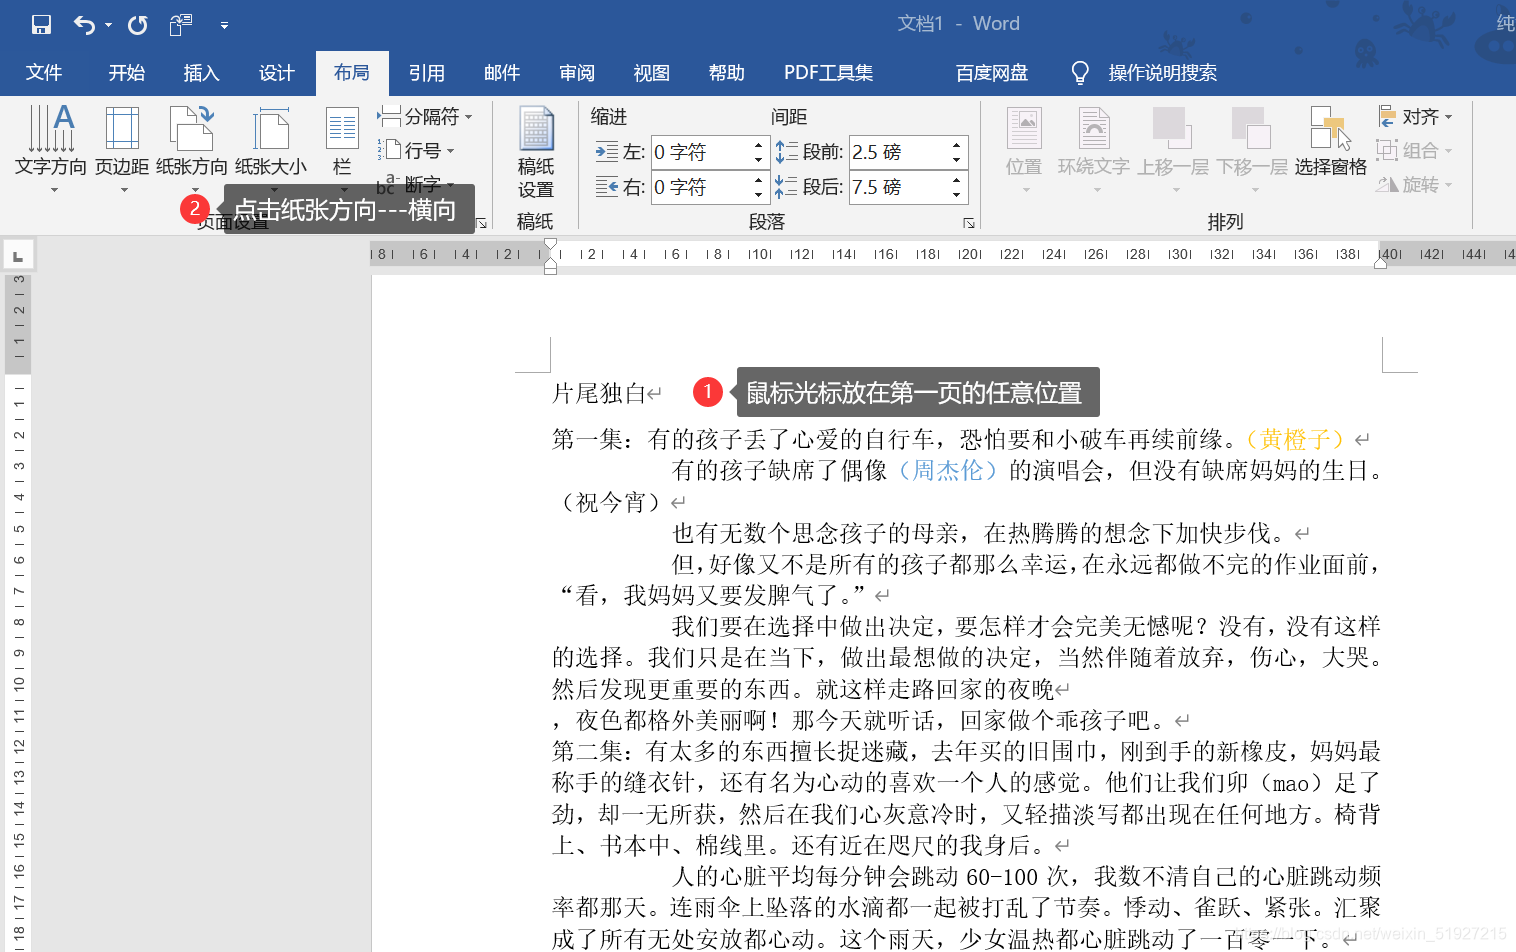
Task: Open the PDF工具集 tab
Action: 829,73
